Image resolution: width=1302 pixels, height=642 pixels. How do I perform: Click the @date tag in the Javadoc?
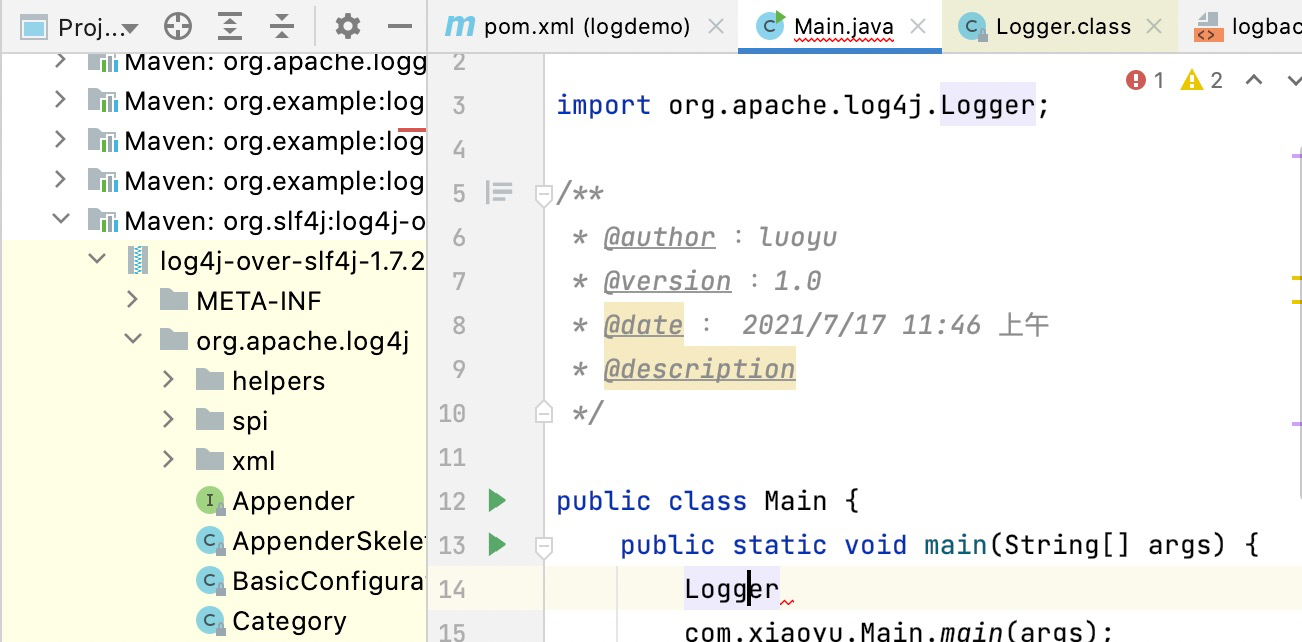click(644, 325)
